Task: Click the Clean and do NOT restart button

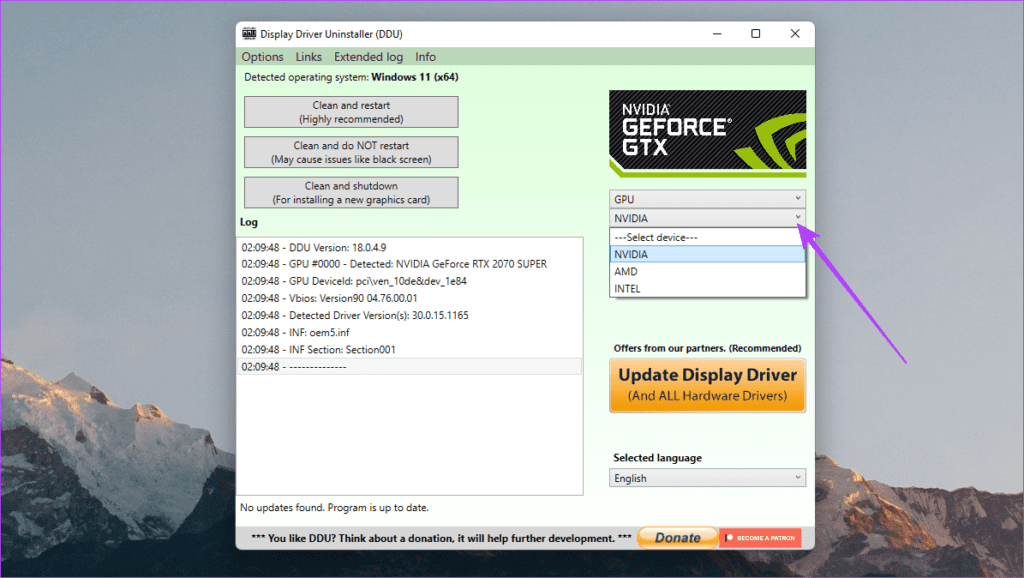Action: (x=351, y=152)
